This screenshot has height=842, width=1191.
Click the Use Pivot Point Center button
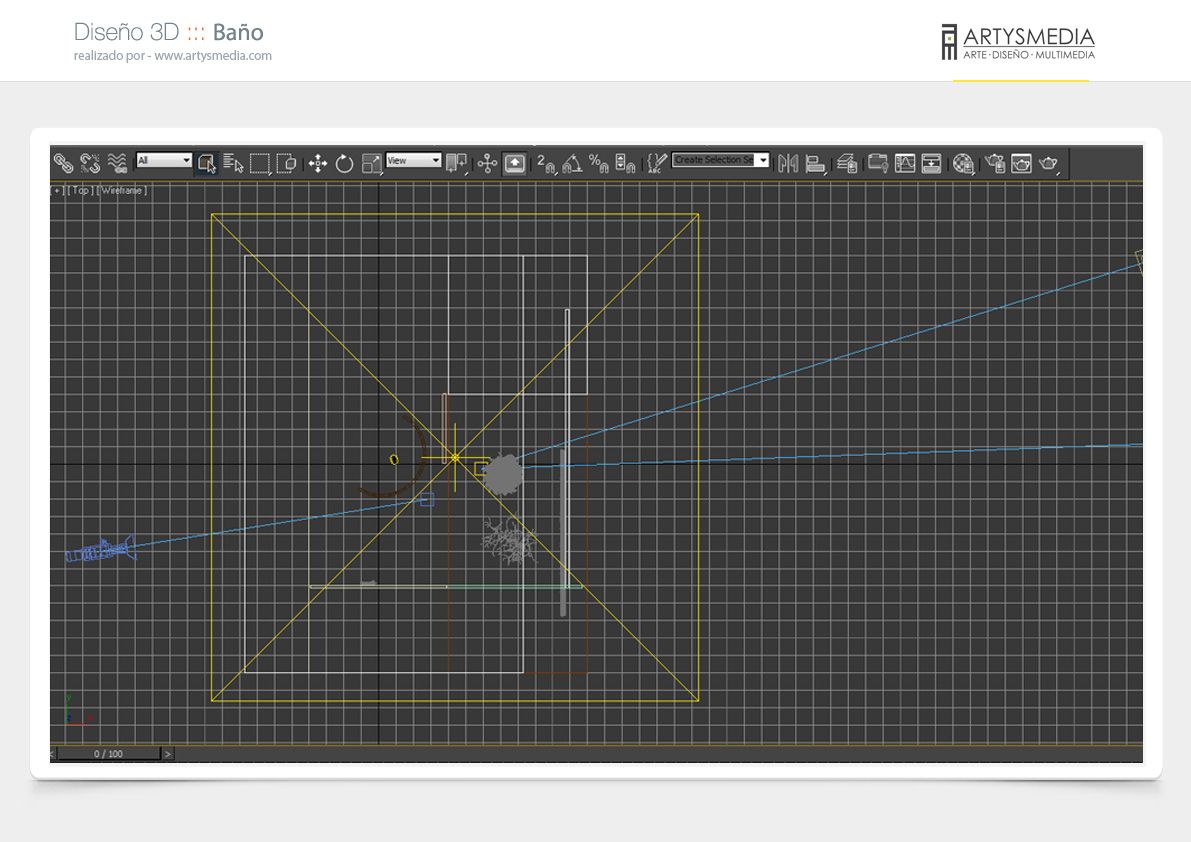[x=456, y=163]
